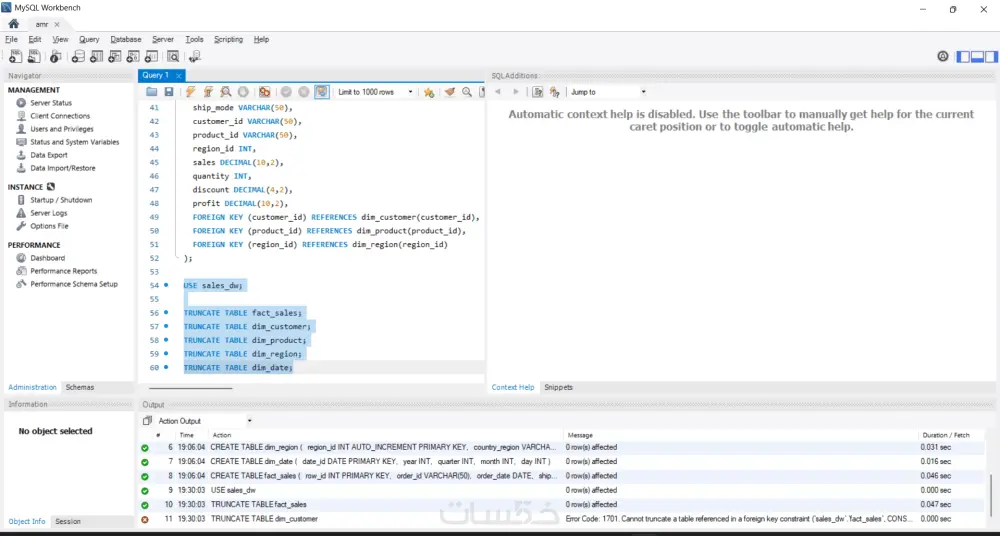Toggle the bottom output panel visibility

(977, 57)
